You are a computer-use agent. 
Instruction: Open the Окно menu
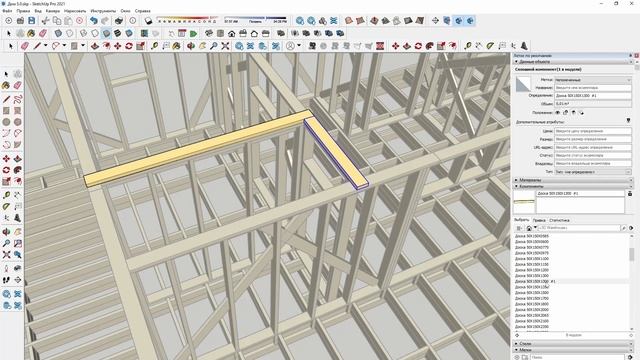click(x=126, y=11)
